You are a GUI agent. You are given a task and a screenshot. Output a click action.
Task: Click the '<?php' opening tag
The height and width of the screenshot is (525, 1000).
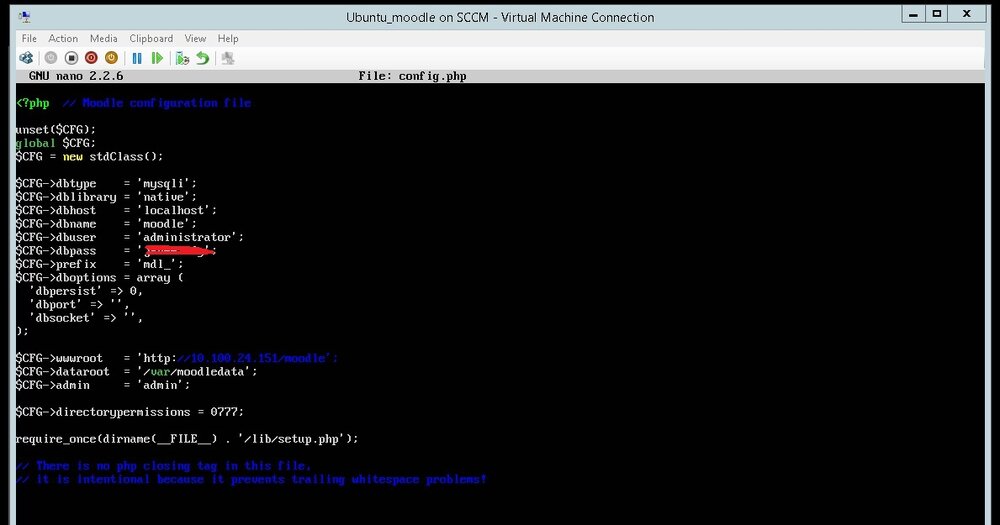pyautogui.click(x=33, y=103)
